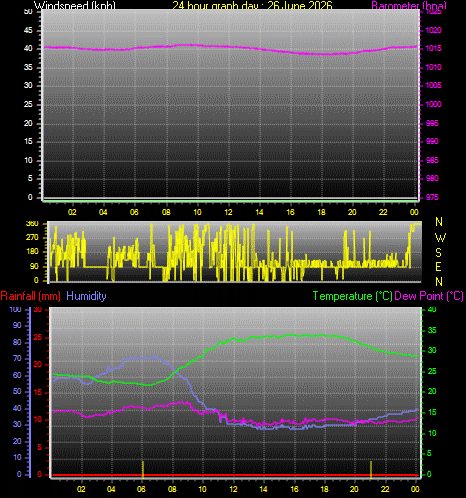Click 22 hour label under windspeed chart
This screenshot has height=498, width=466.
383,212
